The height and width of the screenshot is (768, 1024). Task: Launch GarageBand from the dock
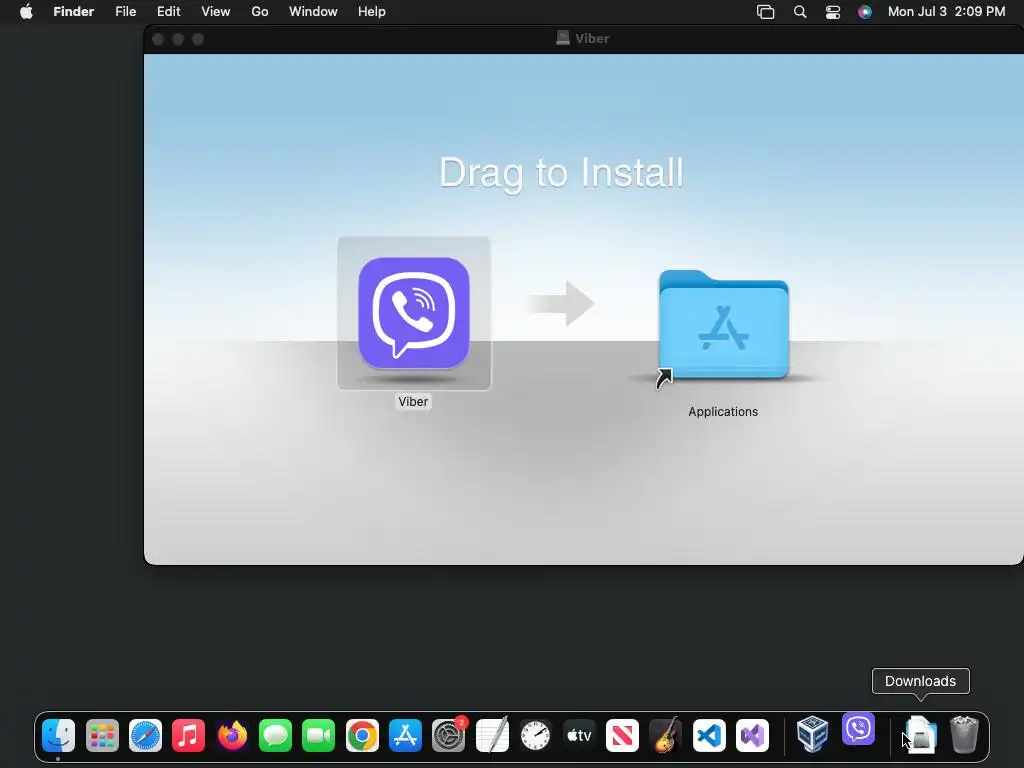tap(665, 735)
